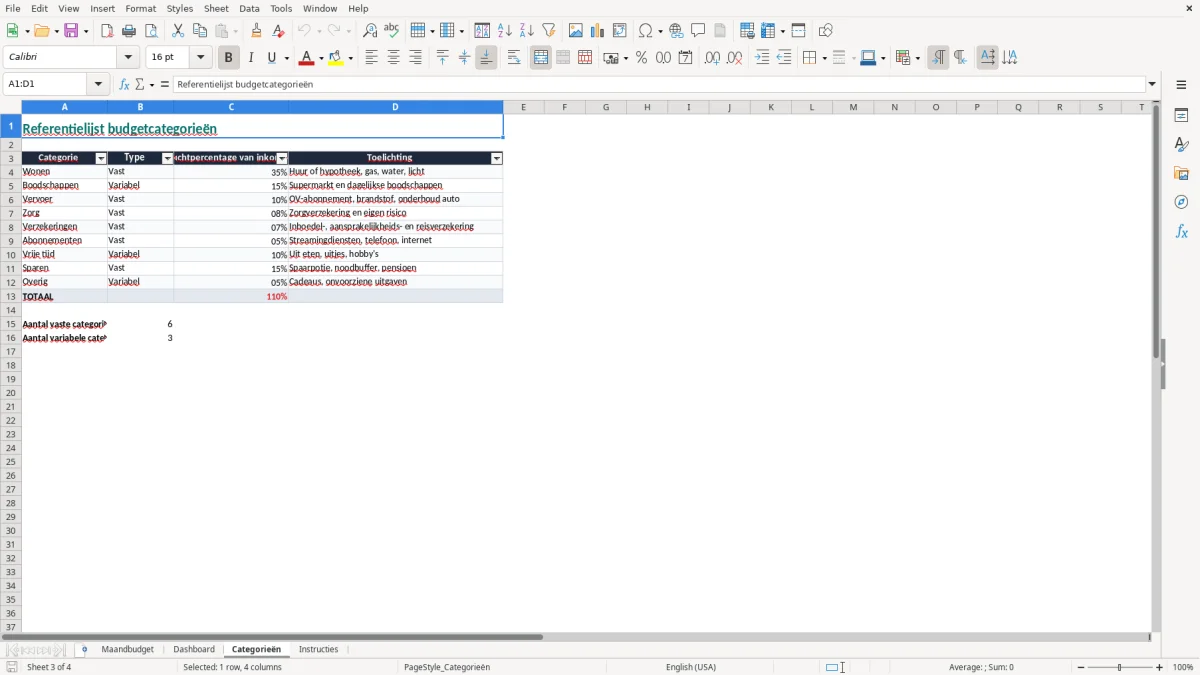Expand the Name Box dropdown
1200x675 pixels.
[99, 84]
